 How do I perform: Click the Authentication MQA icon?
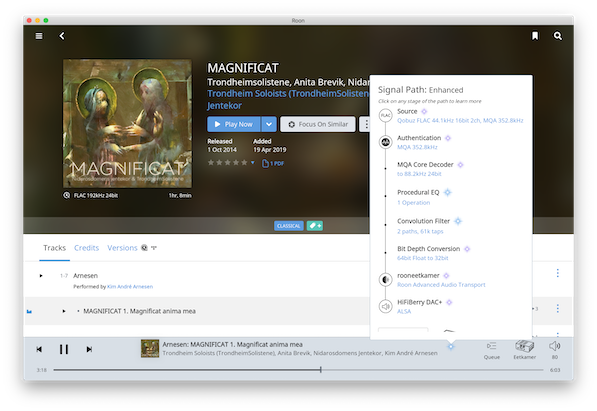pyautogui.click(x=385, y=142)
